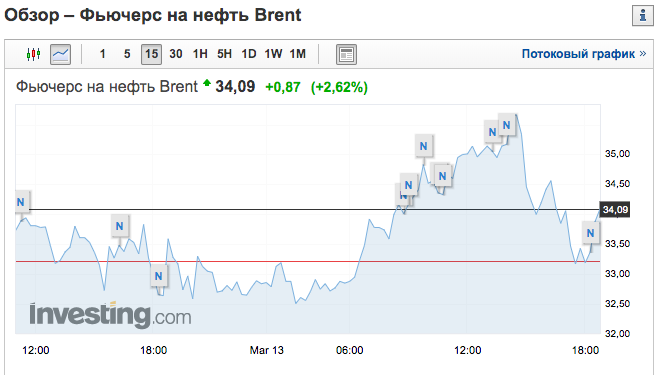Choose the 1D timeframe
The image size is (659, 375).
(249, 54)
